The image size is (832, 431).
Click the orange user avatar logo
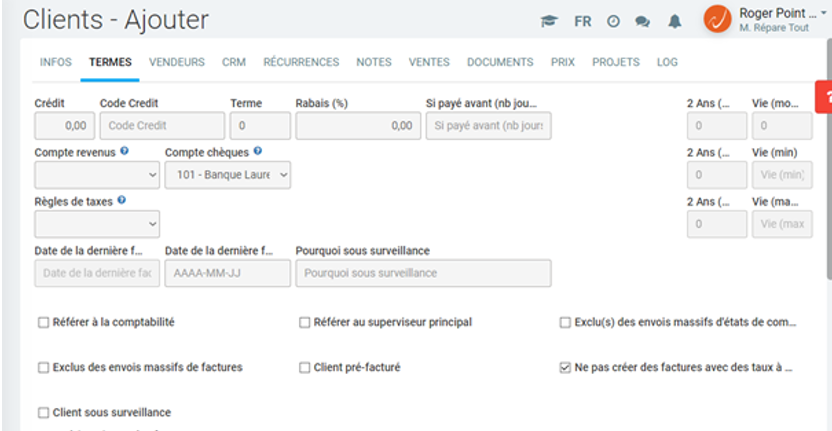[717, 19]
